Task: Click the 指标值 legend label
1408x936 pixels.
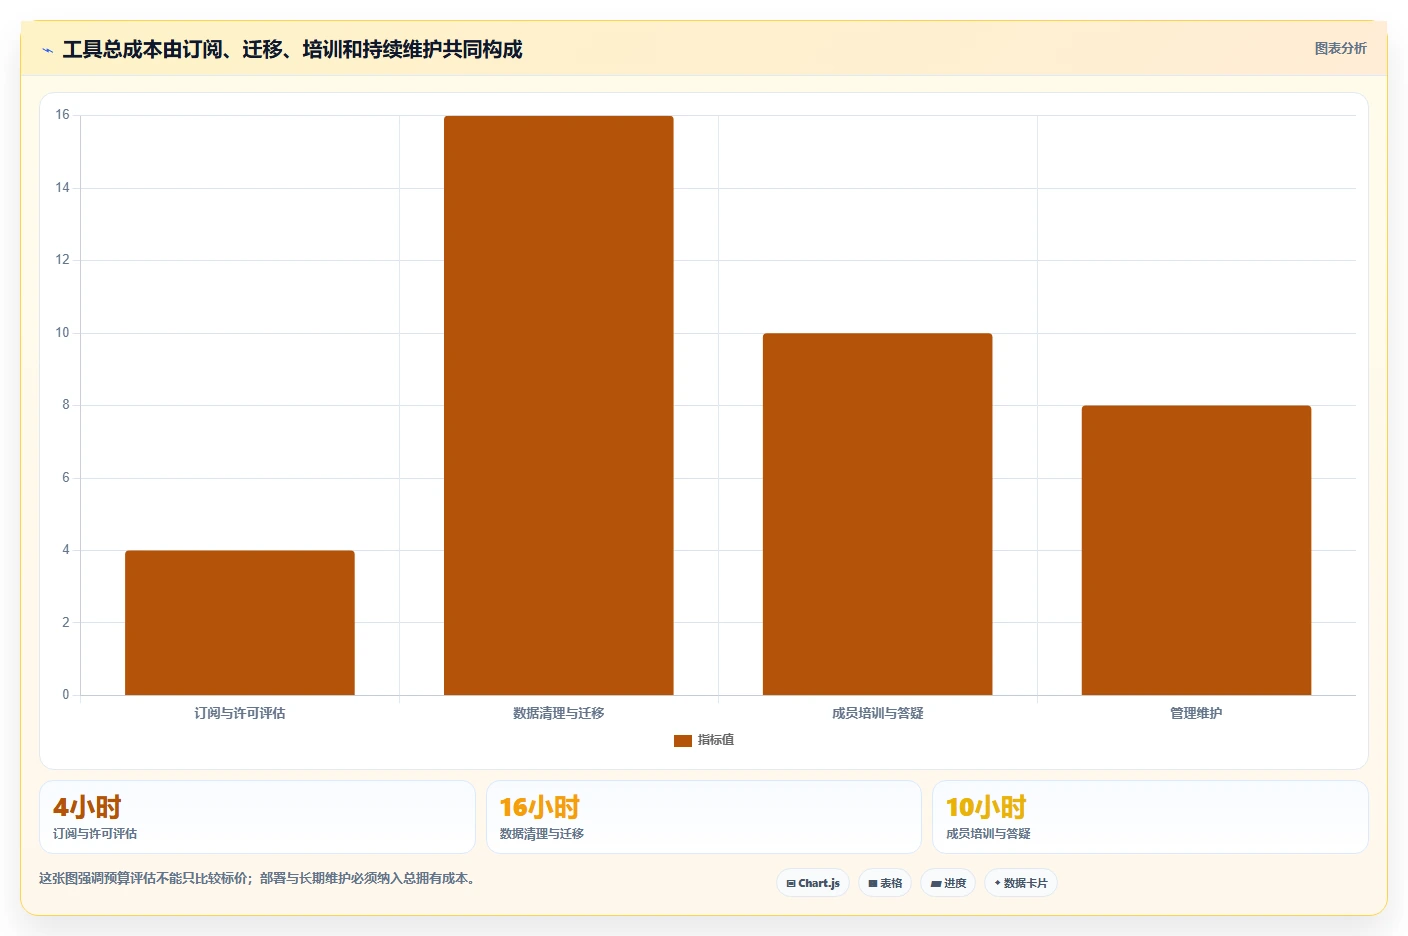Action: point(716,740)
